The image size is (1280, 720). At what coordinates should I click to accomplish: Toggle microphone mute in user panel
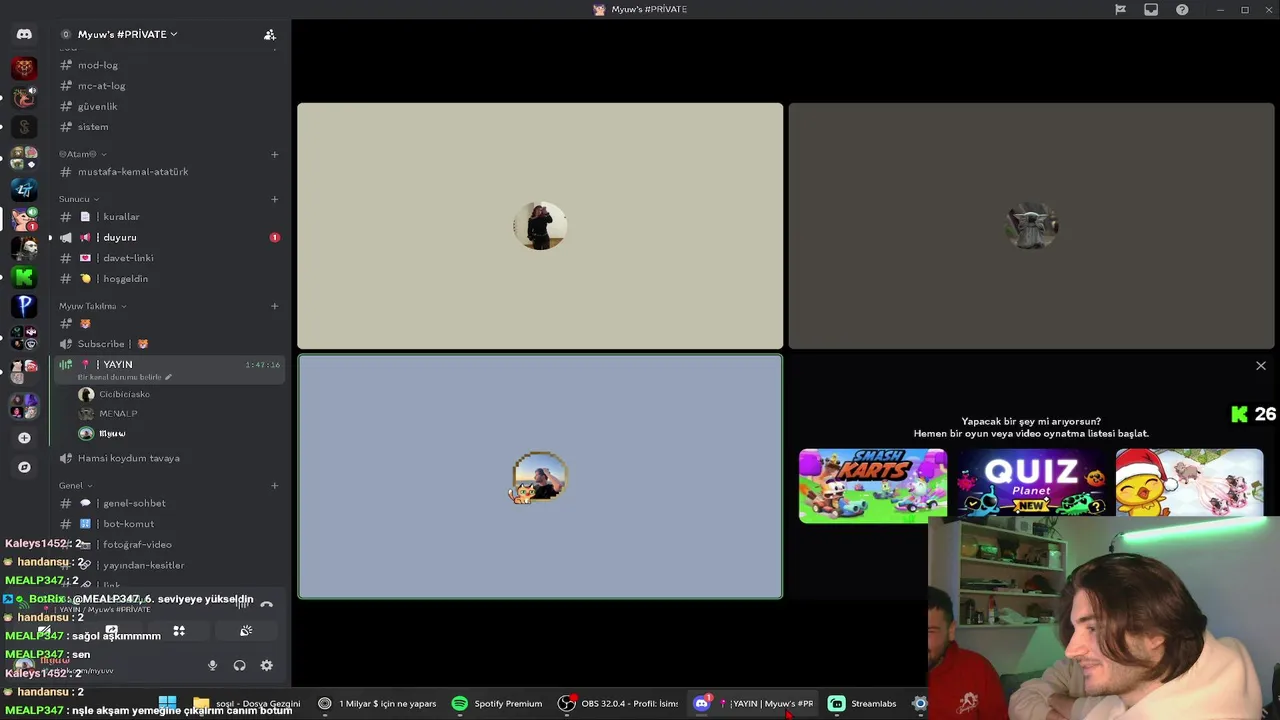pos(212,665)
